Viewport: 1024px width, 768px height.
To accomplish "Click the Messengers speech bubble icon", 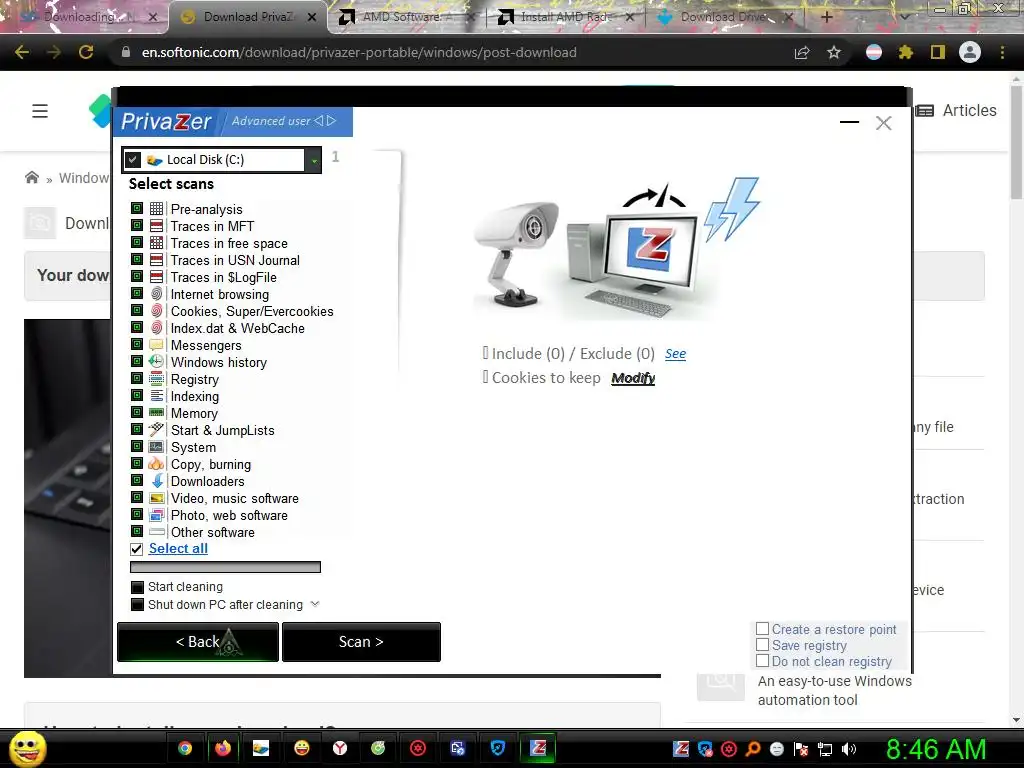I will pos(156,344).
